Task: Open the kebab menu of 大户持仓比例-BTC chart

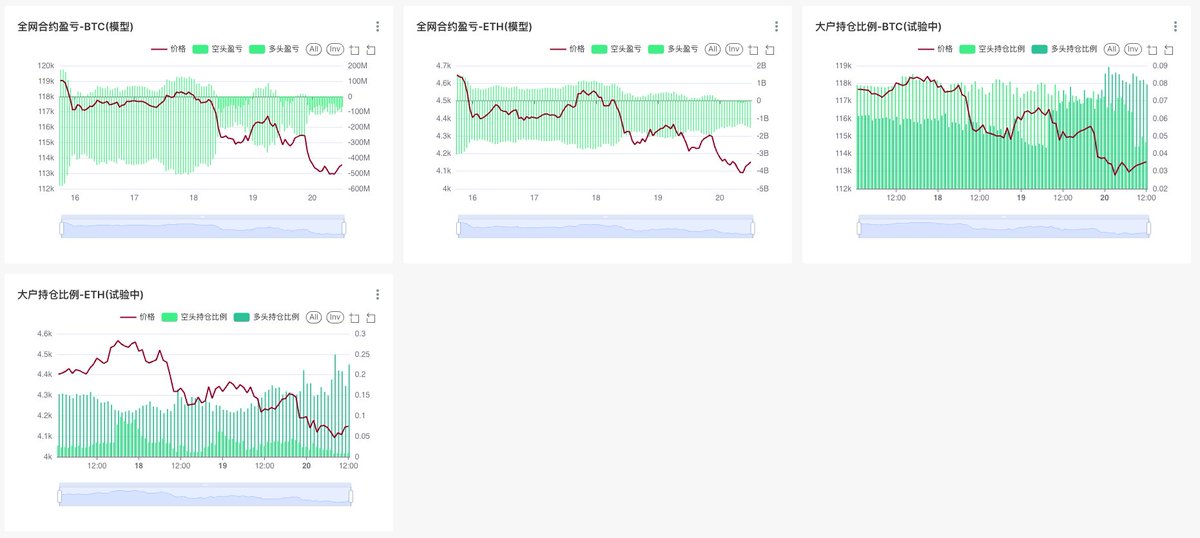Action: coord(1175,27)
